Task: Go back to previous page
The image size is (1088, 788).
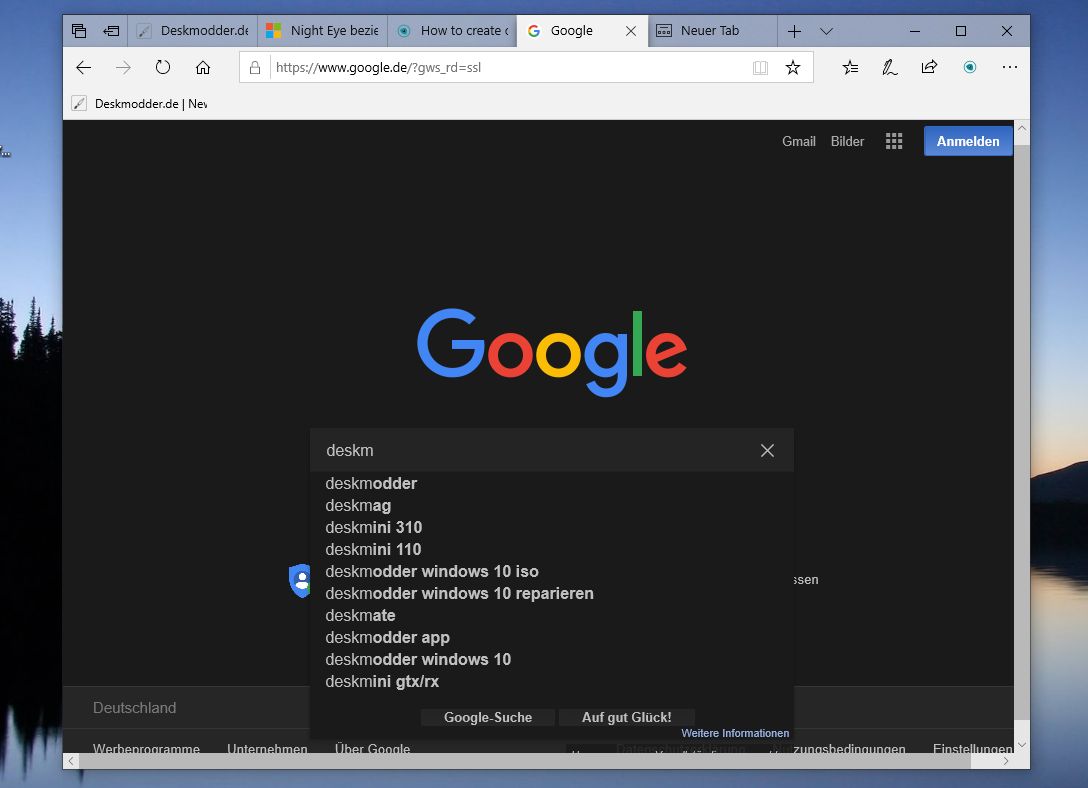Action: coord(83,67)
